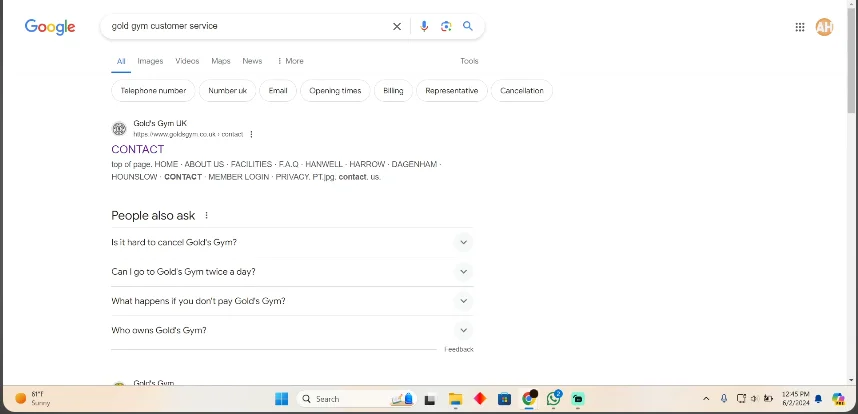The width and height of the screenshot is (858, 414).
Task: Switch to the Images tab
Action: point(150,61)
